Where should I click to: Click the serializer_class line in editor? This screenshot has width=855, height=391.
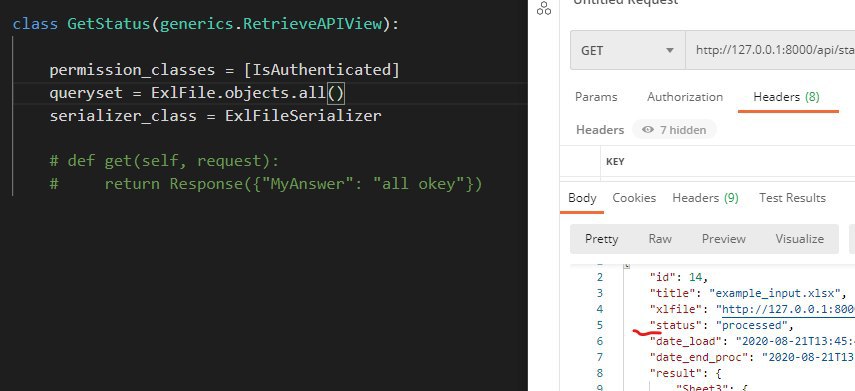(215, 116)
